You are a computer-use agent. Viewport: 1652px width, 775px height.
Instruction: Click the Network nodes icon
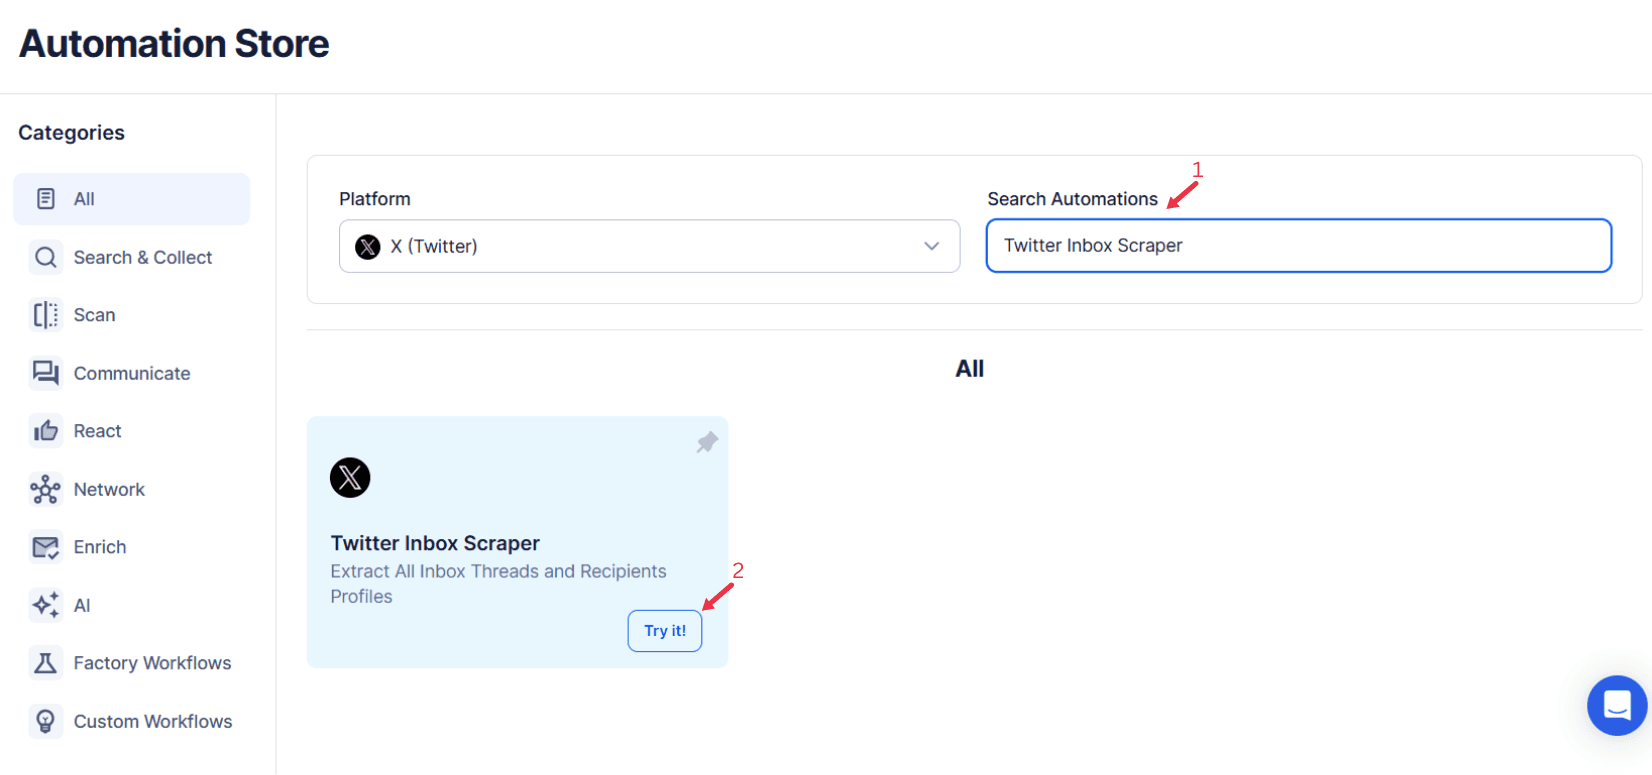coord(45,489)
